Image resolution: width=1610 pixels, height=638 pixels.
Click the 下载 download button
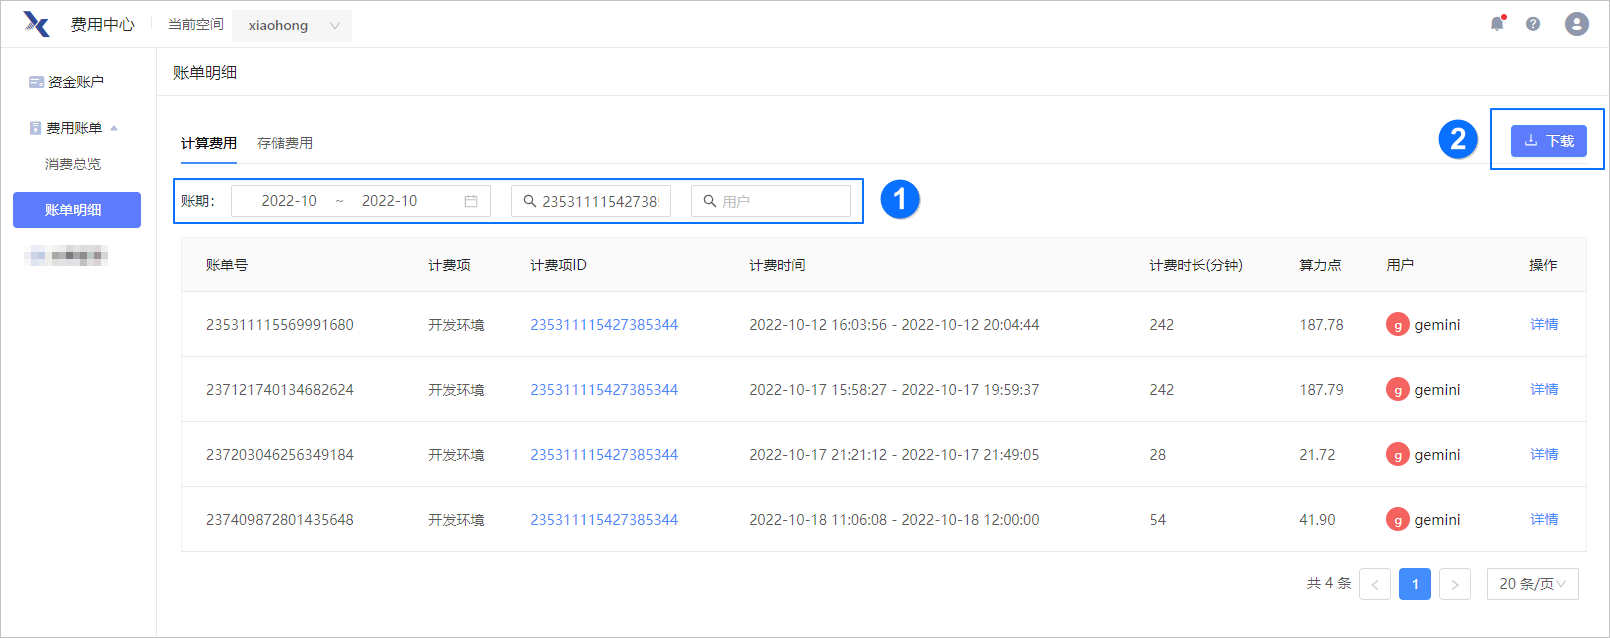point(1548,141)
